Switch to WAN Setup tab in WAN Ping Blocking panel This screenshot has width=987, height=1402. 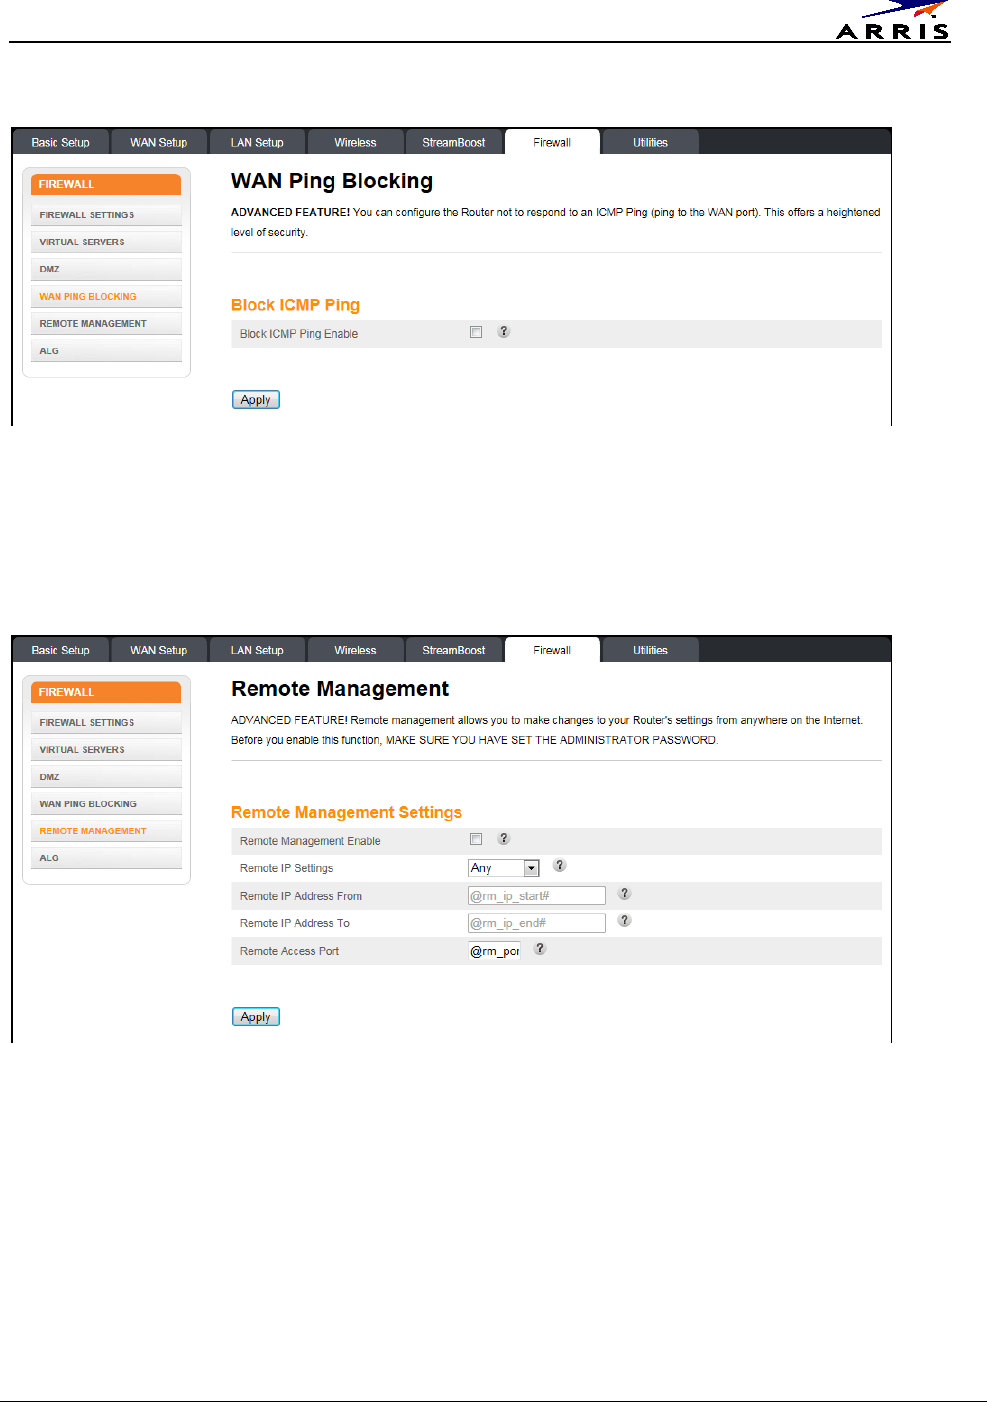click(x=158, y=142)
